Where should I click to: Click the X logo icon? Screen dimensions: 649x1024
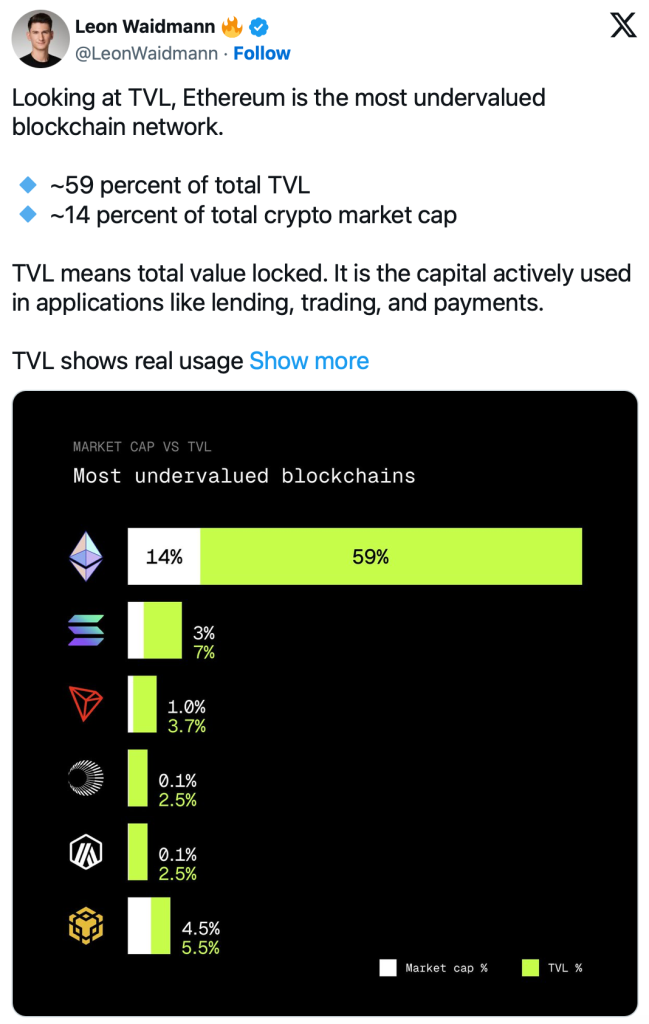622,27
